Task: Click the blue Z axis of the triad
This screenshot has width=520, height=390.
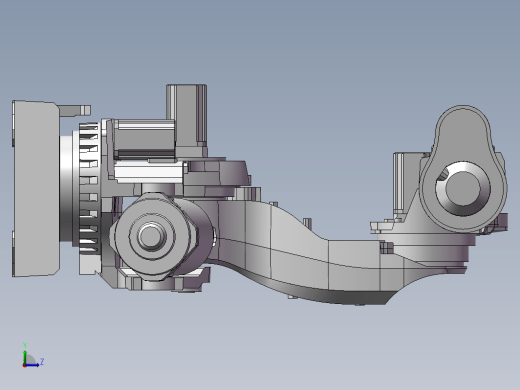Action: [33, 364]
